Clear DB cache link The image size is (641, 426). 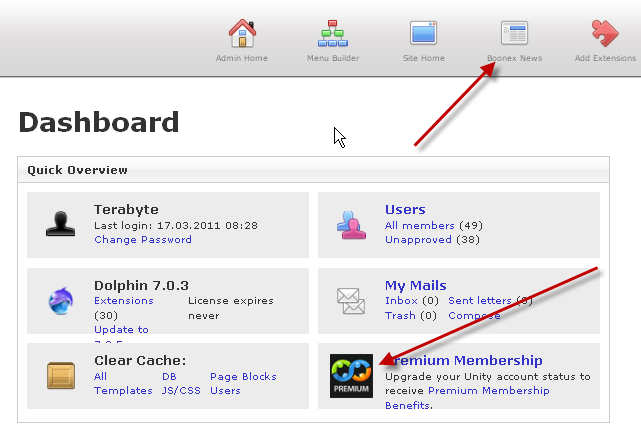(169, 376)
